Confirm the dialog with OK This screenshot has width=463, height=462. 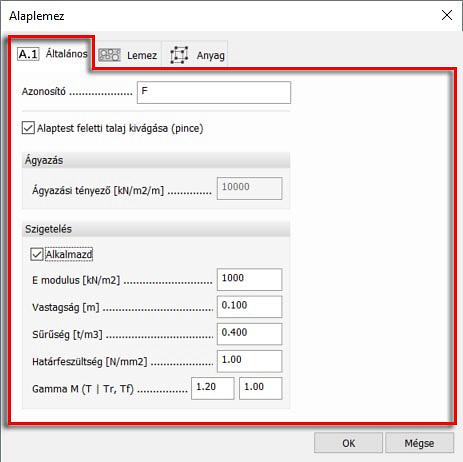coord(348,443)
